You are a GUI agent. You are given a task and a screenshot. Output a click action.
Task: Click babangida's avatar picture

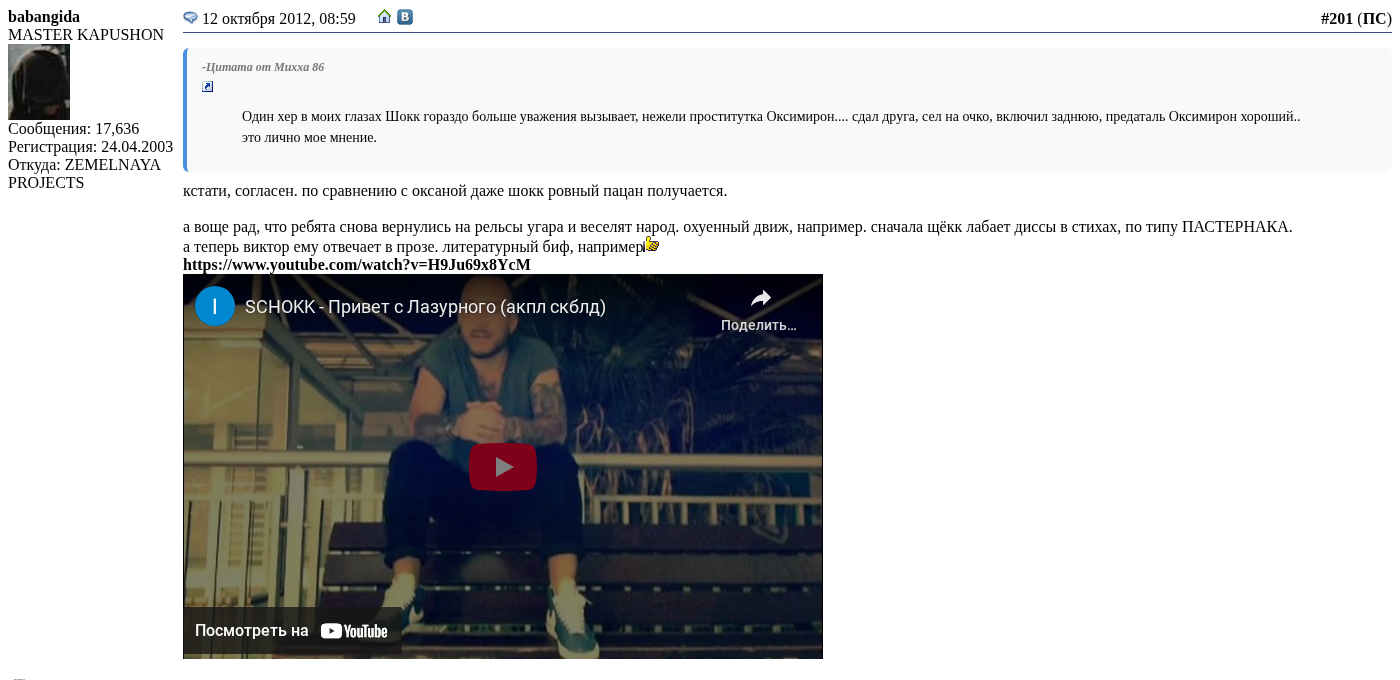(39, 82)
